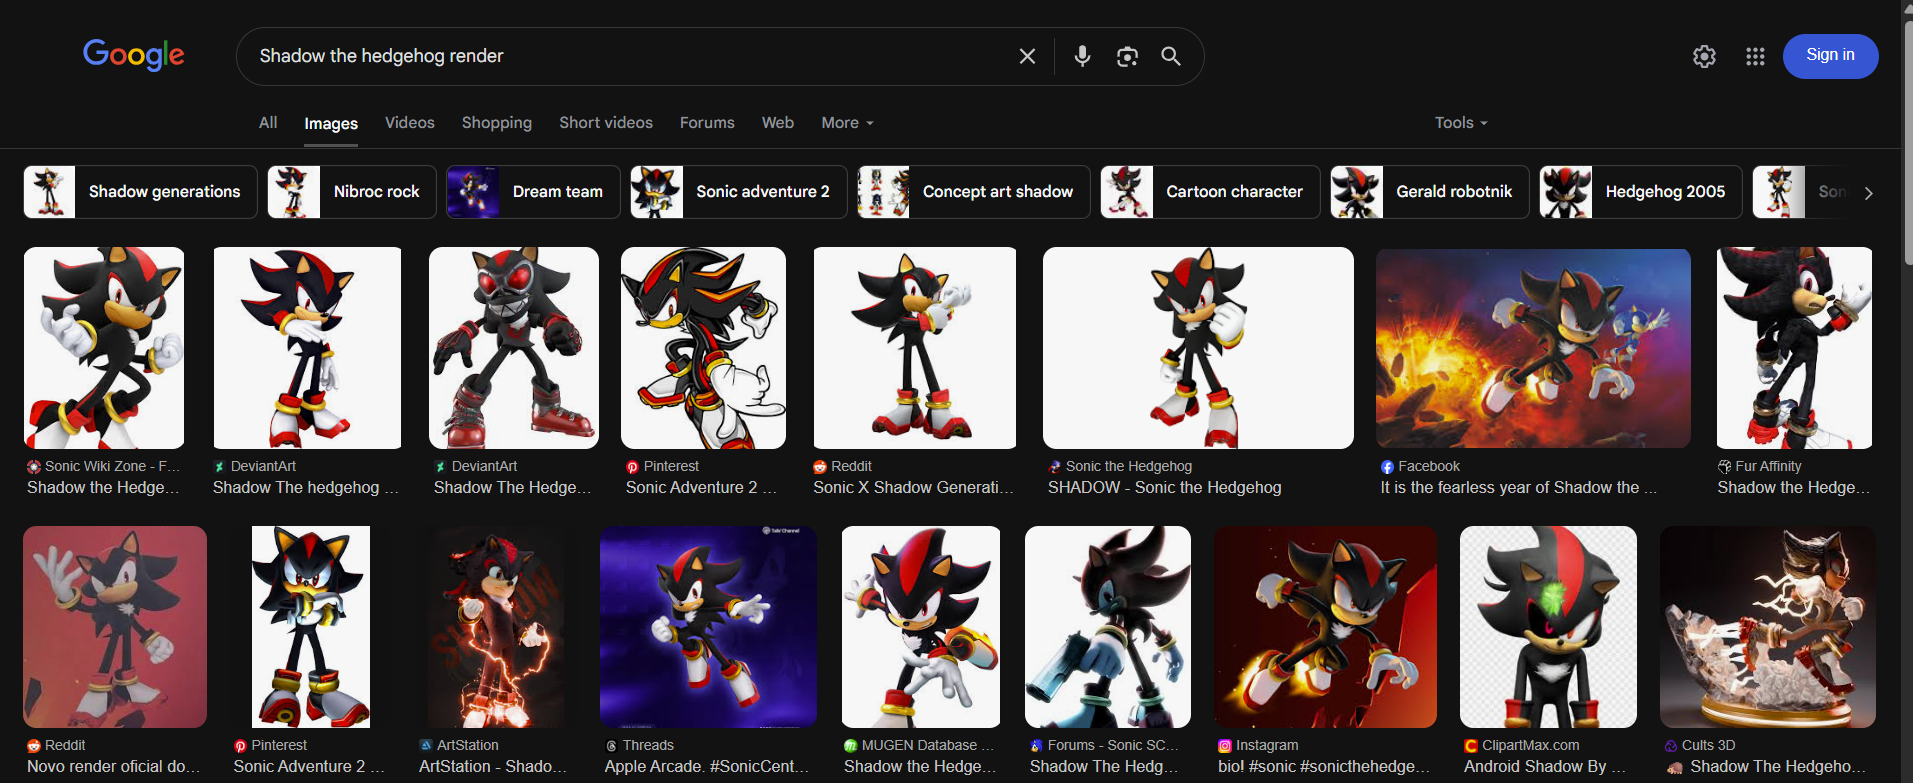The height and width of the screenshot is (783, 1913).
Task: Open Reddit Sonic X Shadow Generations image
Action: pyautogui.click(x=915, y=348)
